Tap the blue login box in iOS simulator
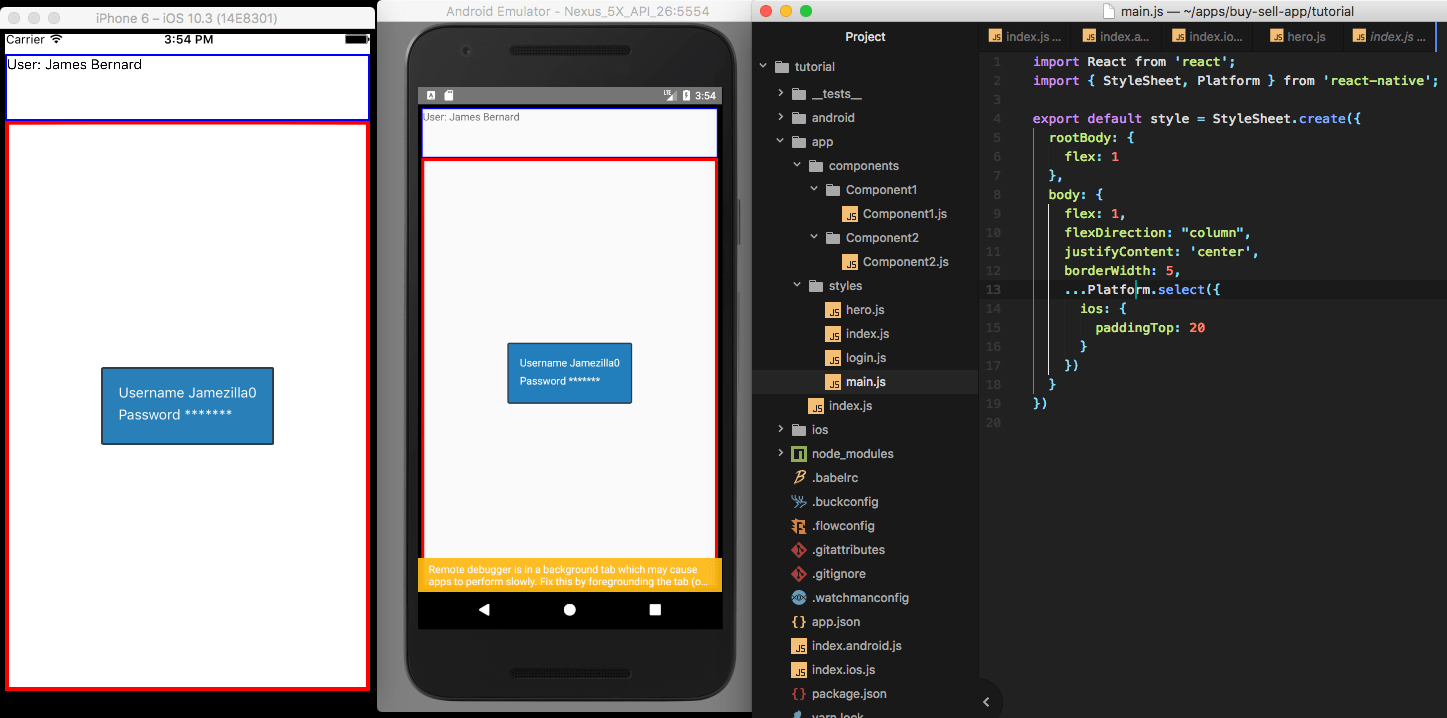 (x=187, y=405)
